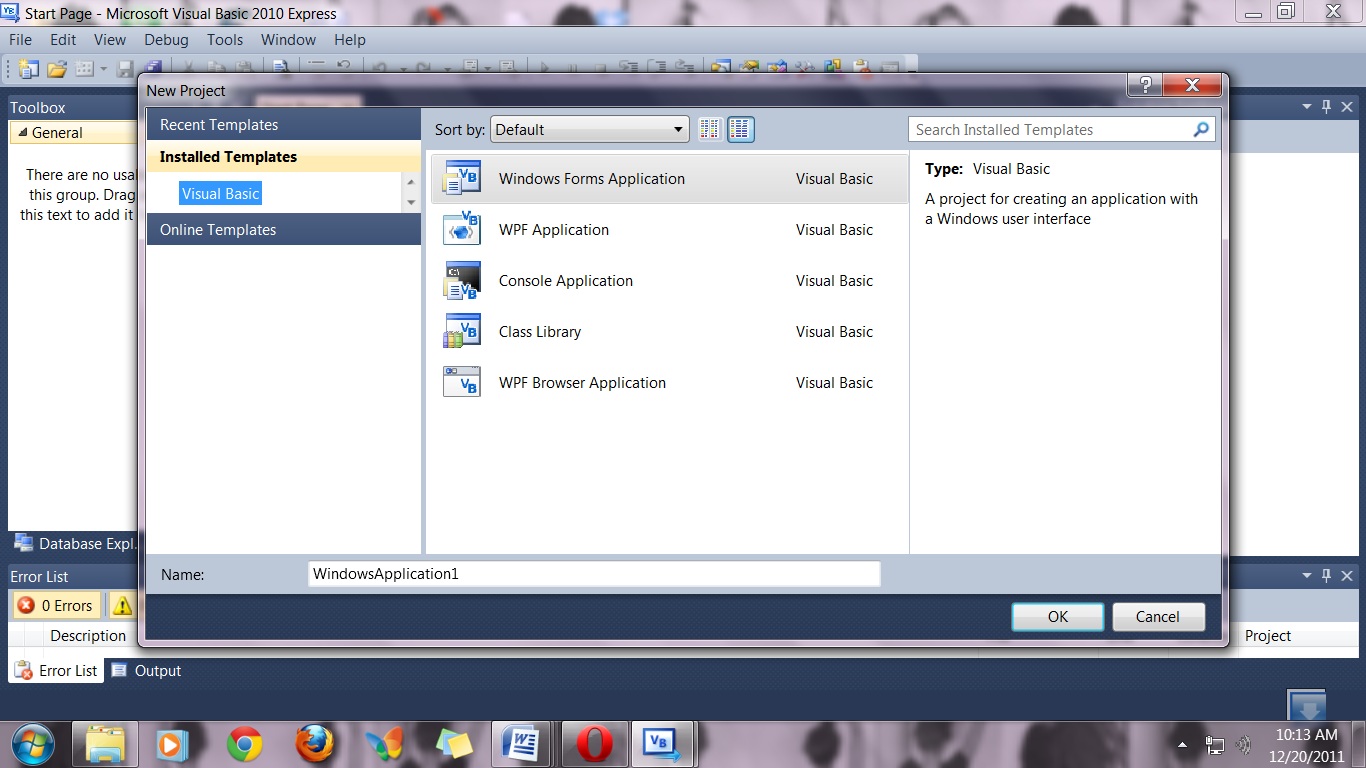1366x768 pixels.
Task: Toggle auto-hide pin on the Toolbox panel
Action: click(x=1327, y=107)
